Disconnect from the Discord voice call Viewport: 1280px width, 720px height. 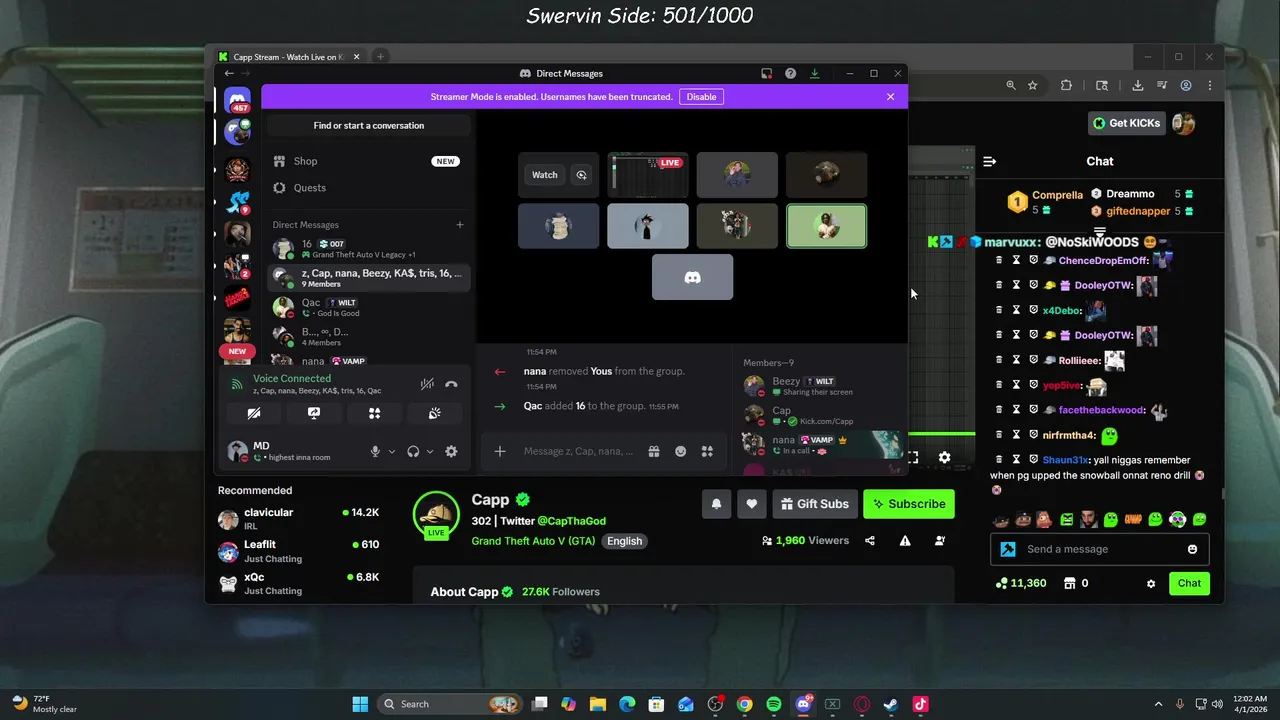[x=451, y=384]
